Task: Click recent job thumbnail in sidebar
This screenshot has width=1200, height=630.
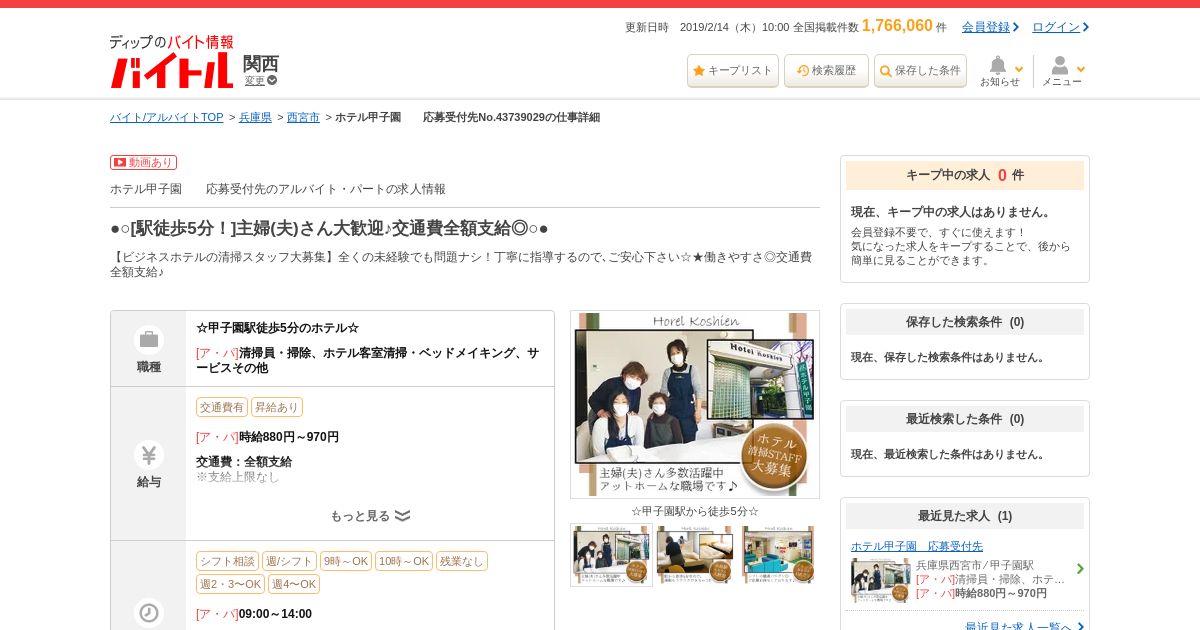Action: (x=881, y=580)
